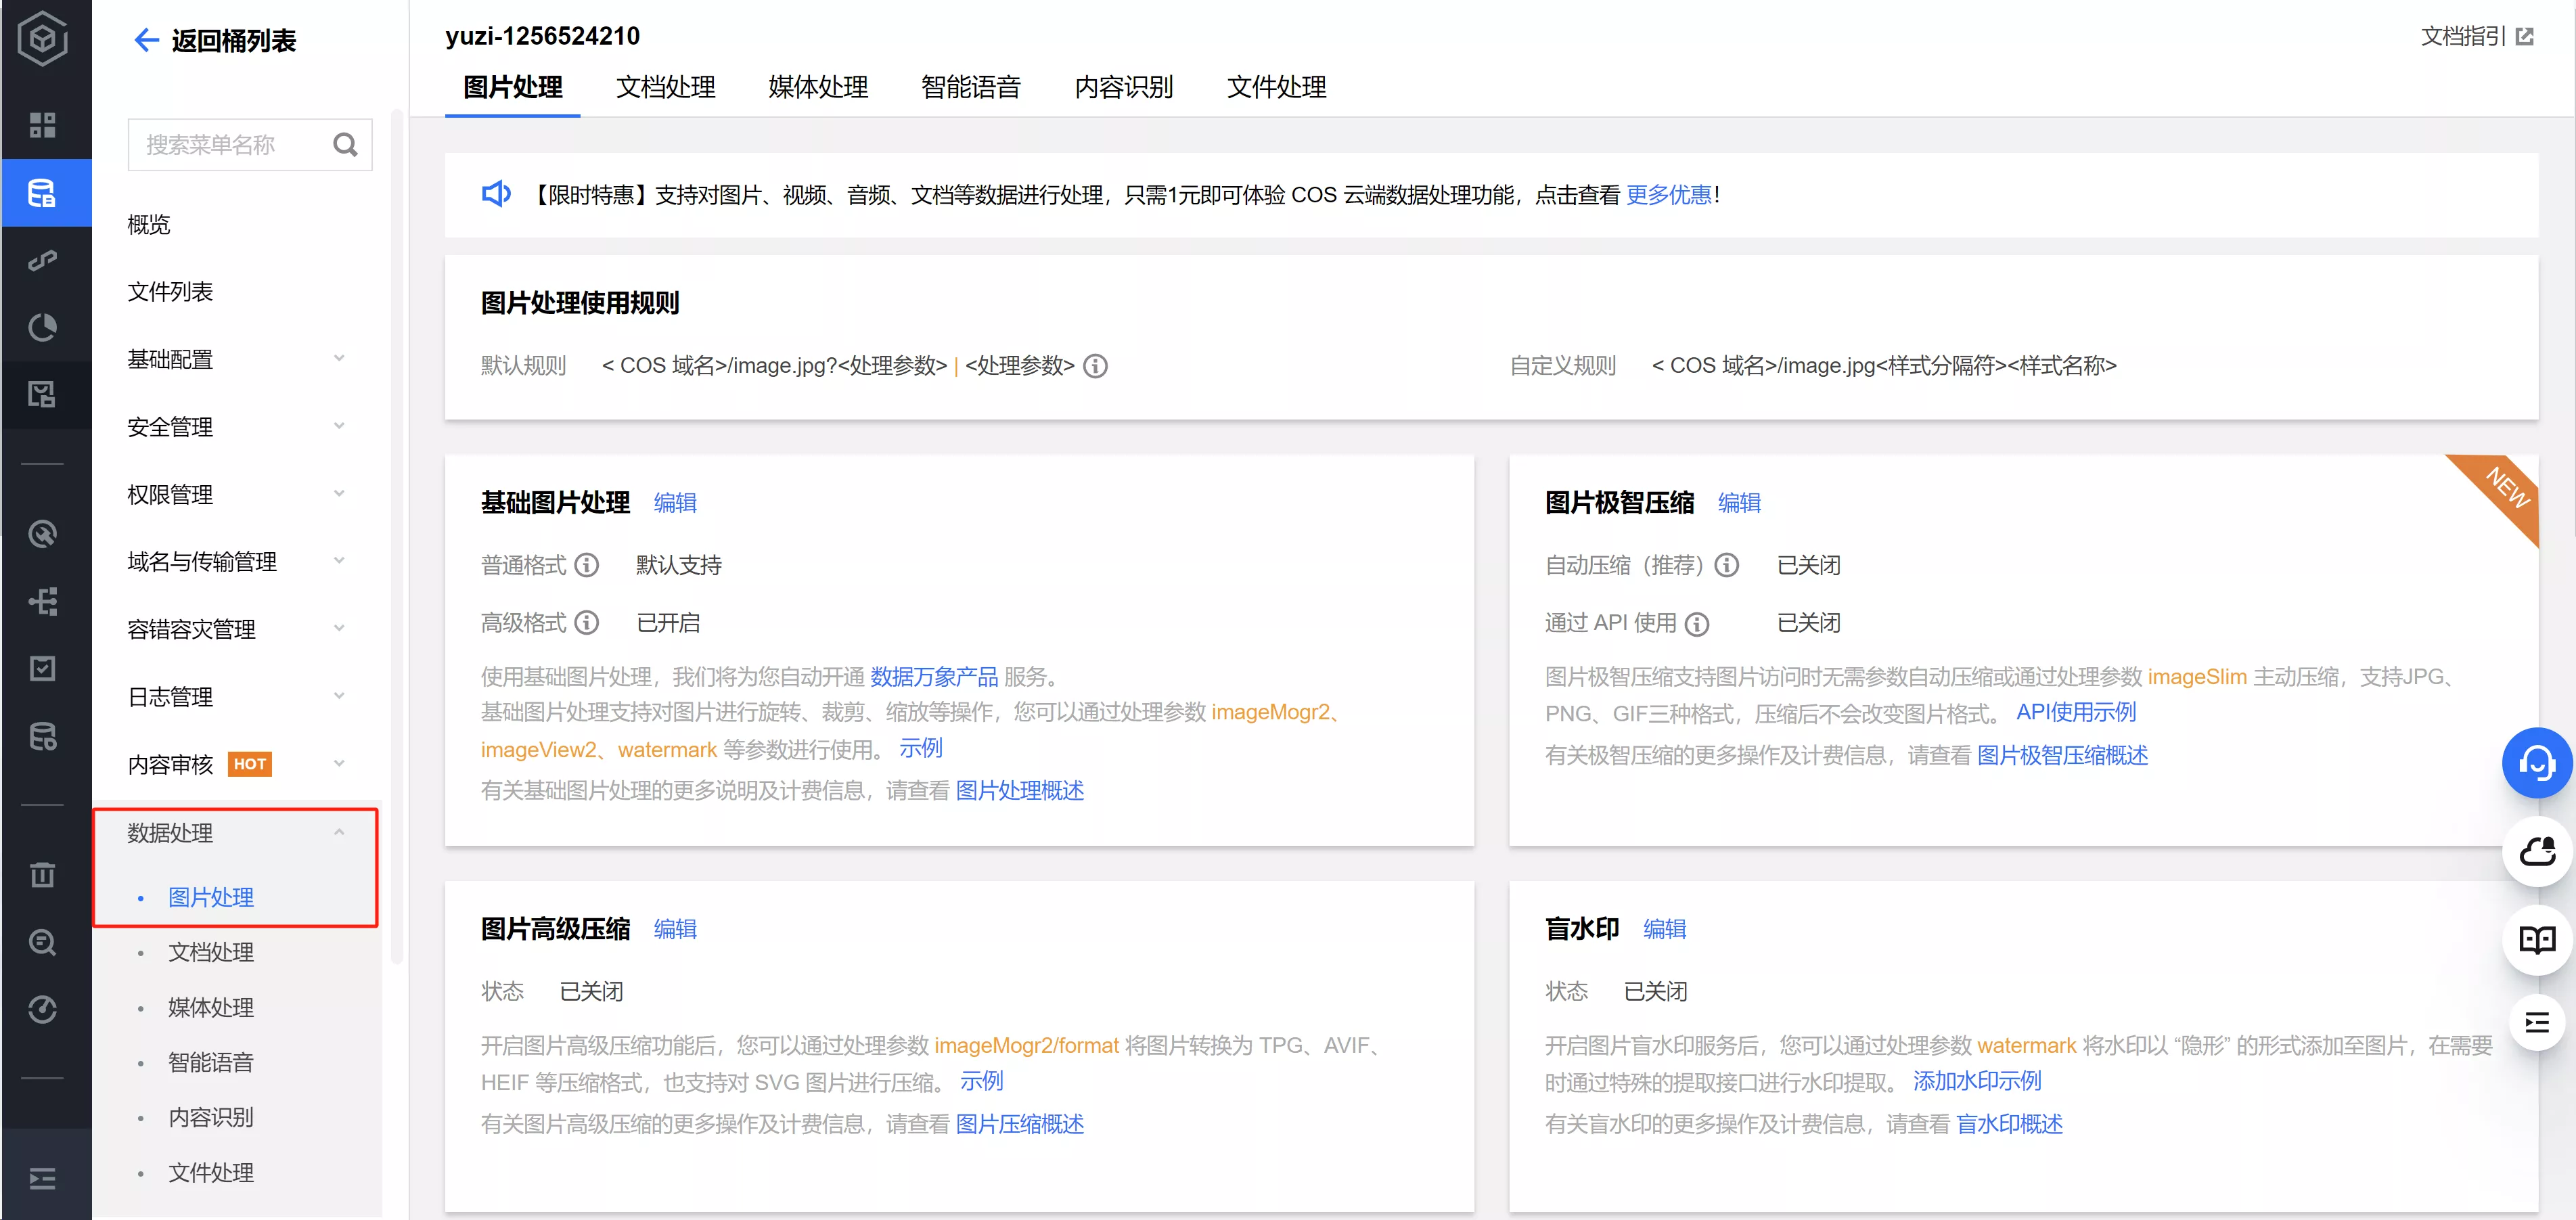Click the Tencent Cloud logo icon
The width and height of the screenshot is (2576, 1220).
coord(43,39)
